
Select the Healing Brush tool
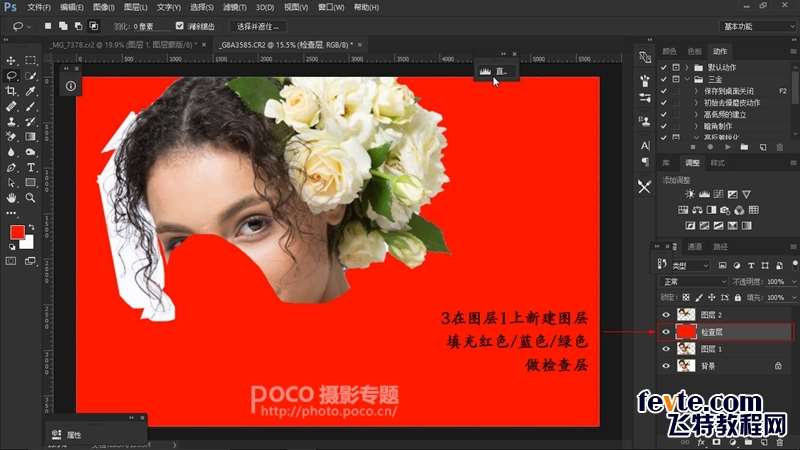click(11, 106)
